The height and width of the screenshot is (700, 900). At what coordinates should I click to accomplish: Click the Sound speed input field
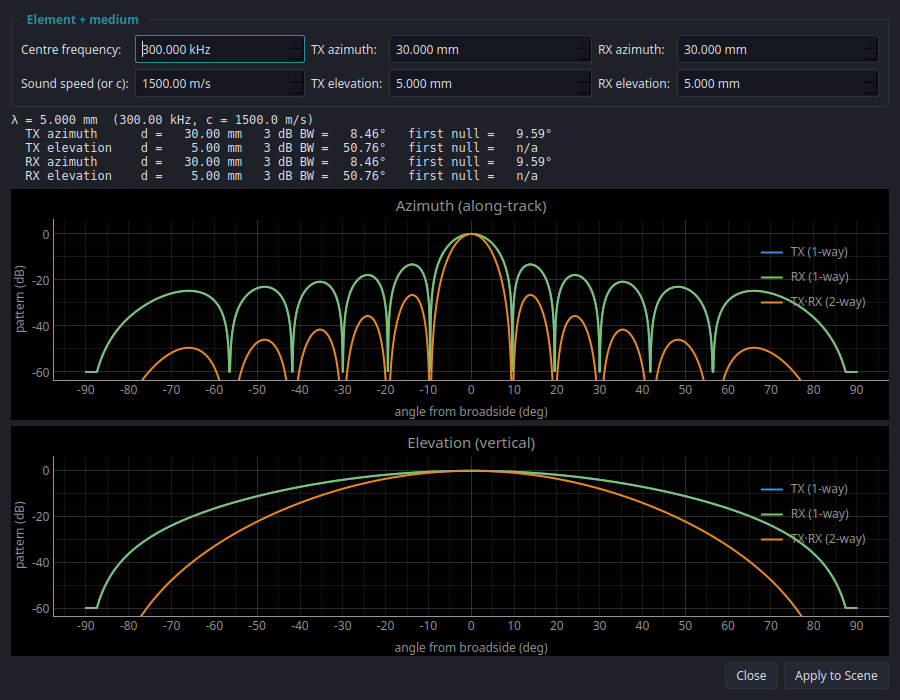220,84
